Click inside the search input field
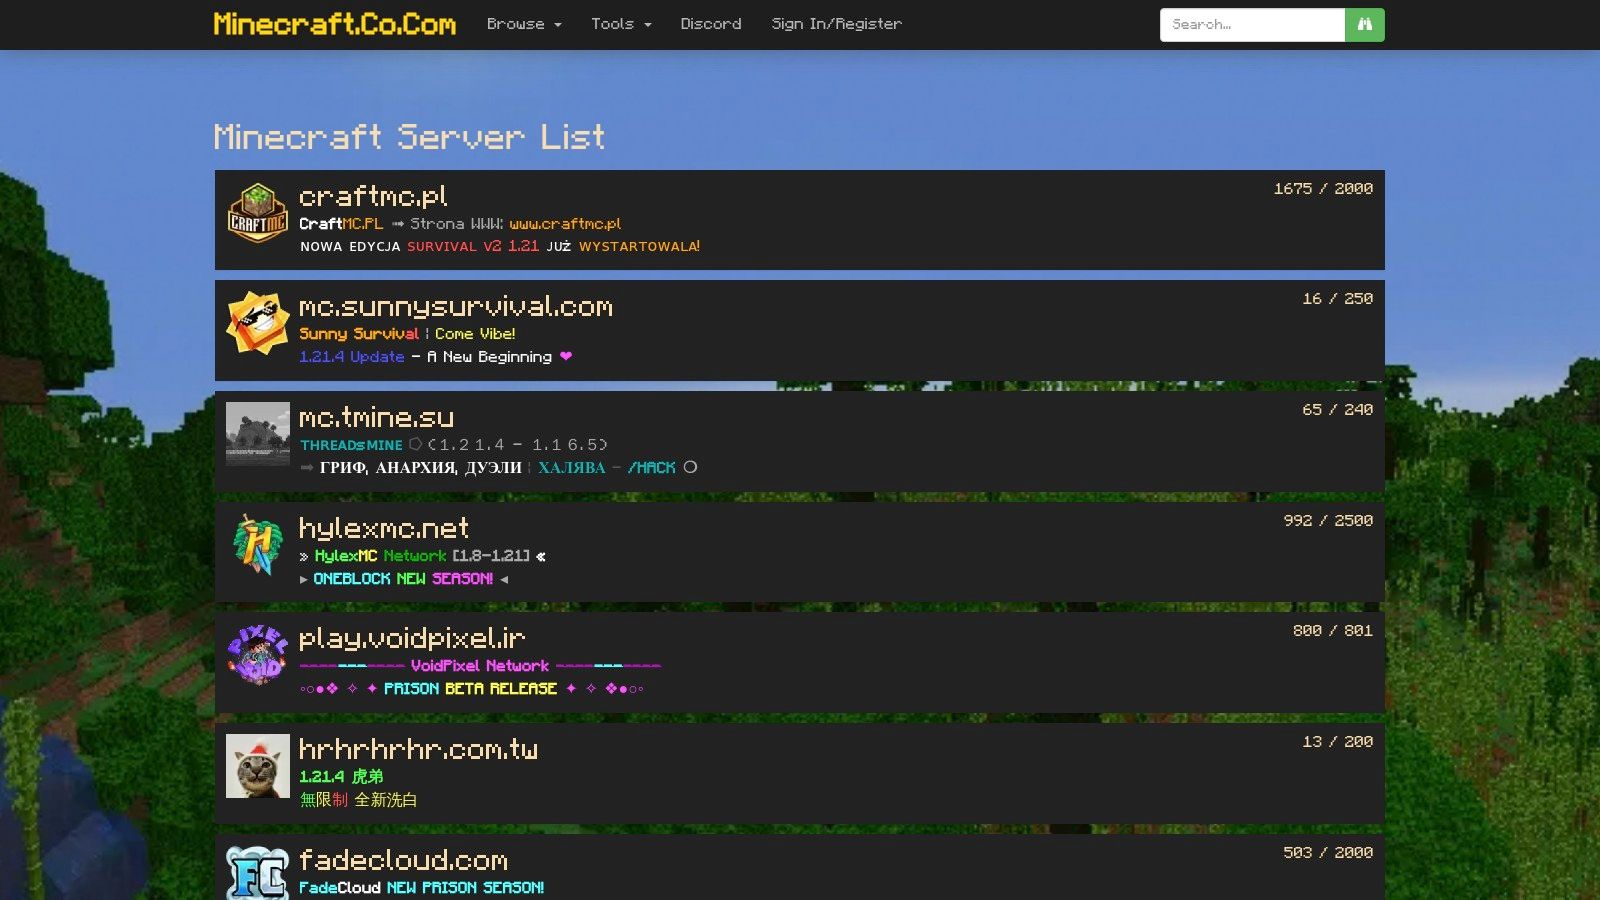The image size is (1600, 900). coord(1250,24)
